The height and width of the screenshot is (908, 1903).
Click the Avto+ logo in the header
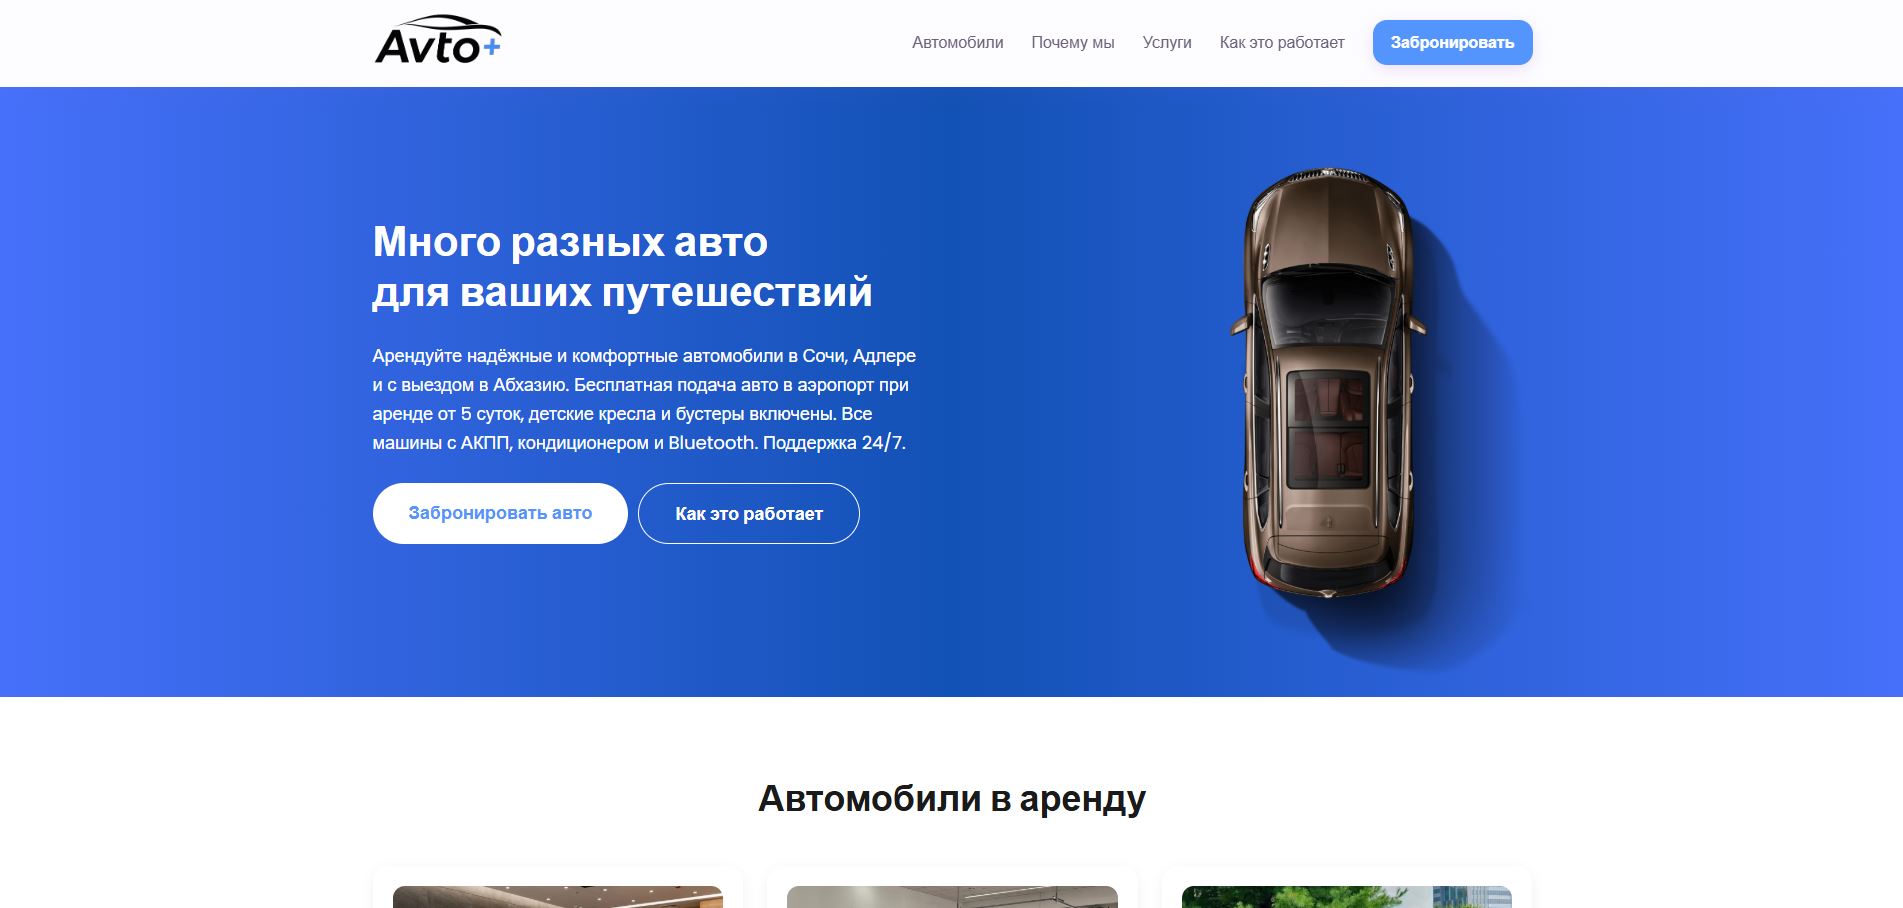tap(438, 41)
